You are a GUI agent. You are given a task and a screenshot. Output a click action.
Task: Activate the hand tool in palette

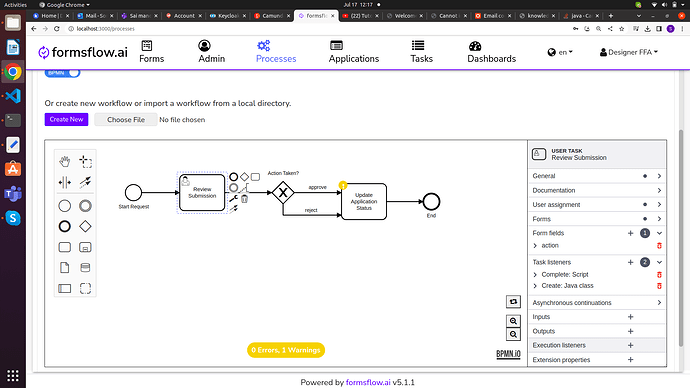click(65, 161)
